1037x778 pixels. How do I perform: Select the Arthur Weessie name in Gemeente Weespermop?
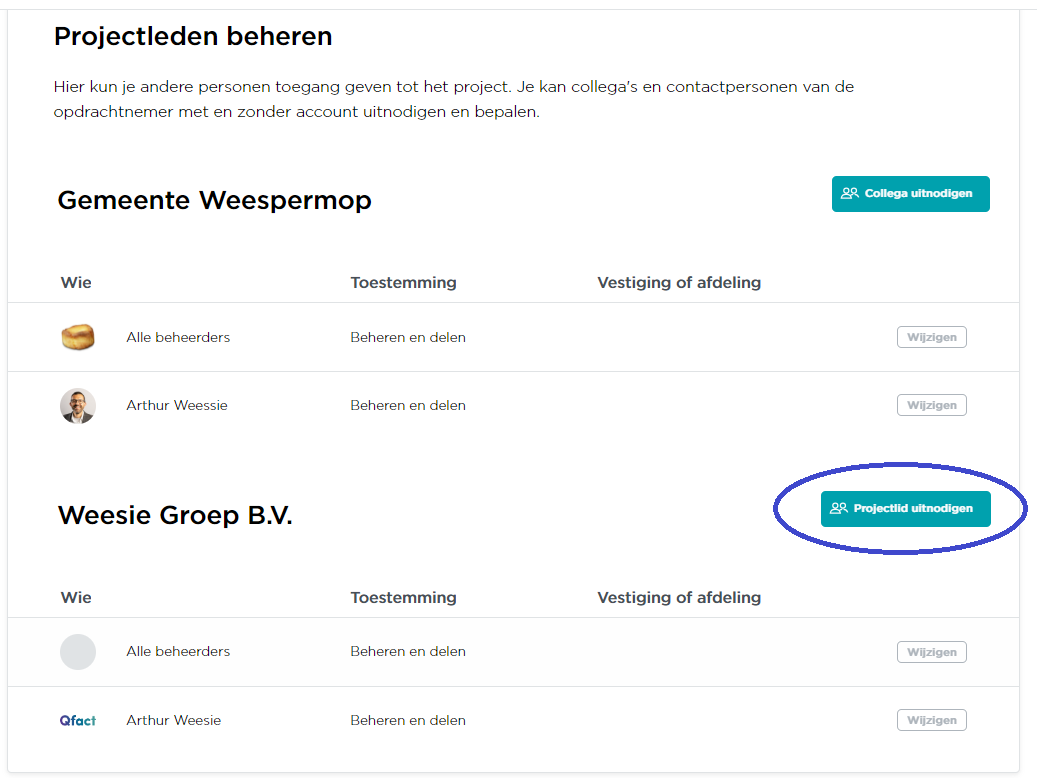click(x=177, y=405)
